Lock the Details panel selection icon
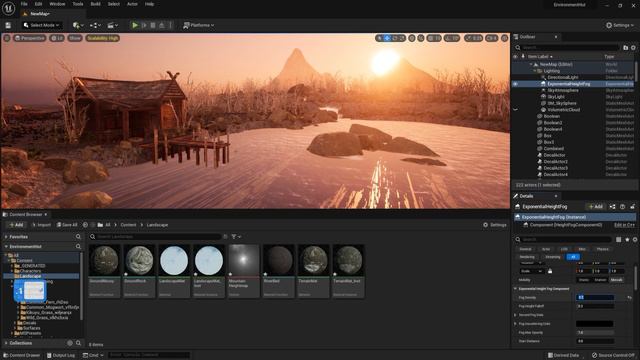The image size is (640, 360). [x=632, y=207]
